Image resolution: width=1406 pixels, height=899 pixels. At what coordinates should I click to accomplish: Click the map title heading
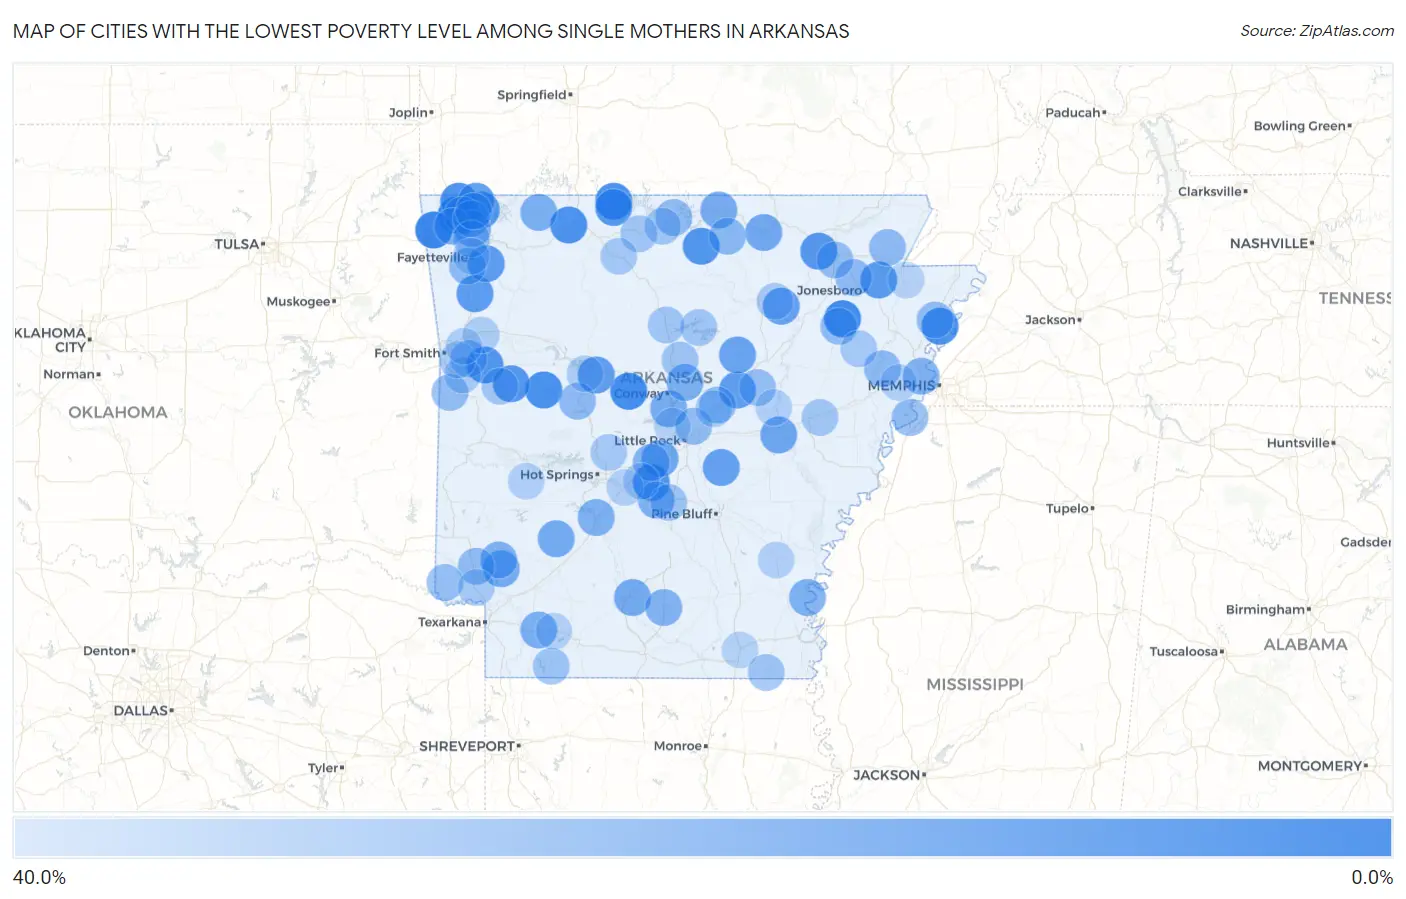pyautogui.click(x=431, y=31)
